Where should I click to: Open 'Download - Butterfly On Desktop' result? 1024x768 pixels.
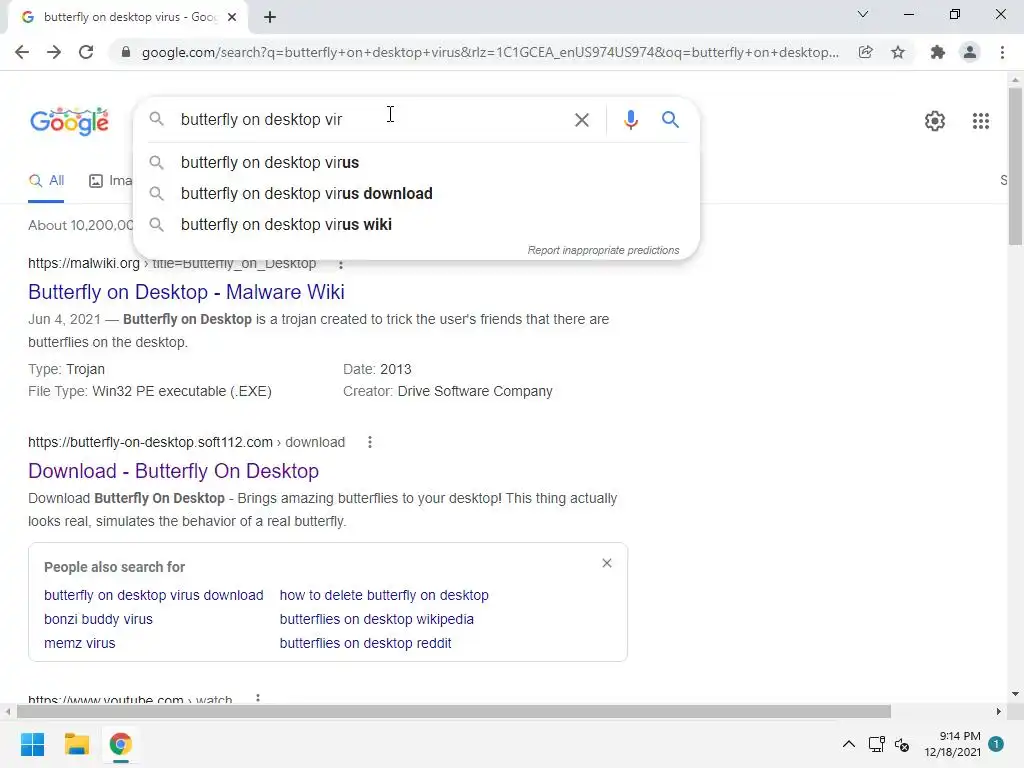click(174, 471)
